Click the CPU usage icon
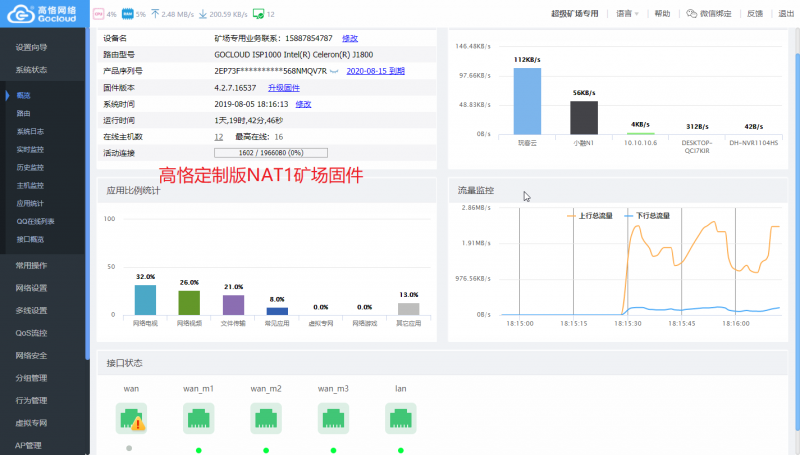This screenshot has height=455, width=800. click(98, 14)
